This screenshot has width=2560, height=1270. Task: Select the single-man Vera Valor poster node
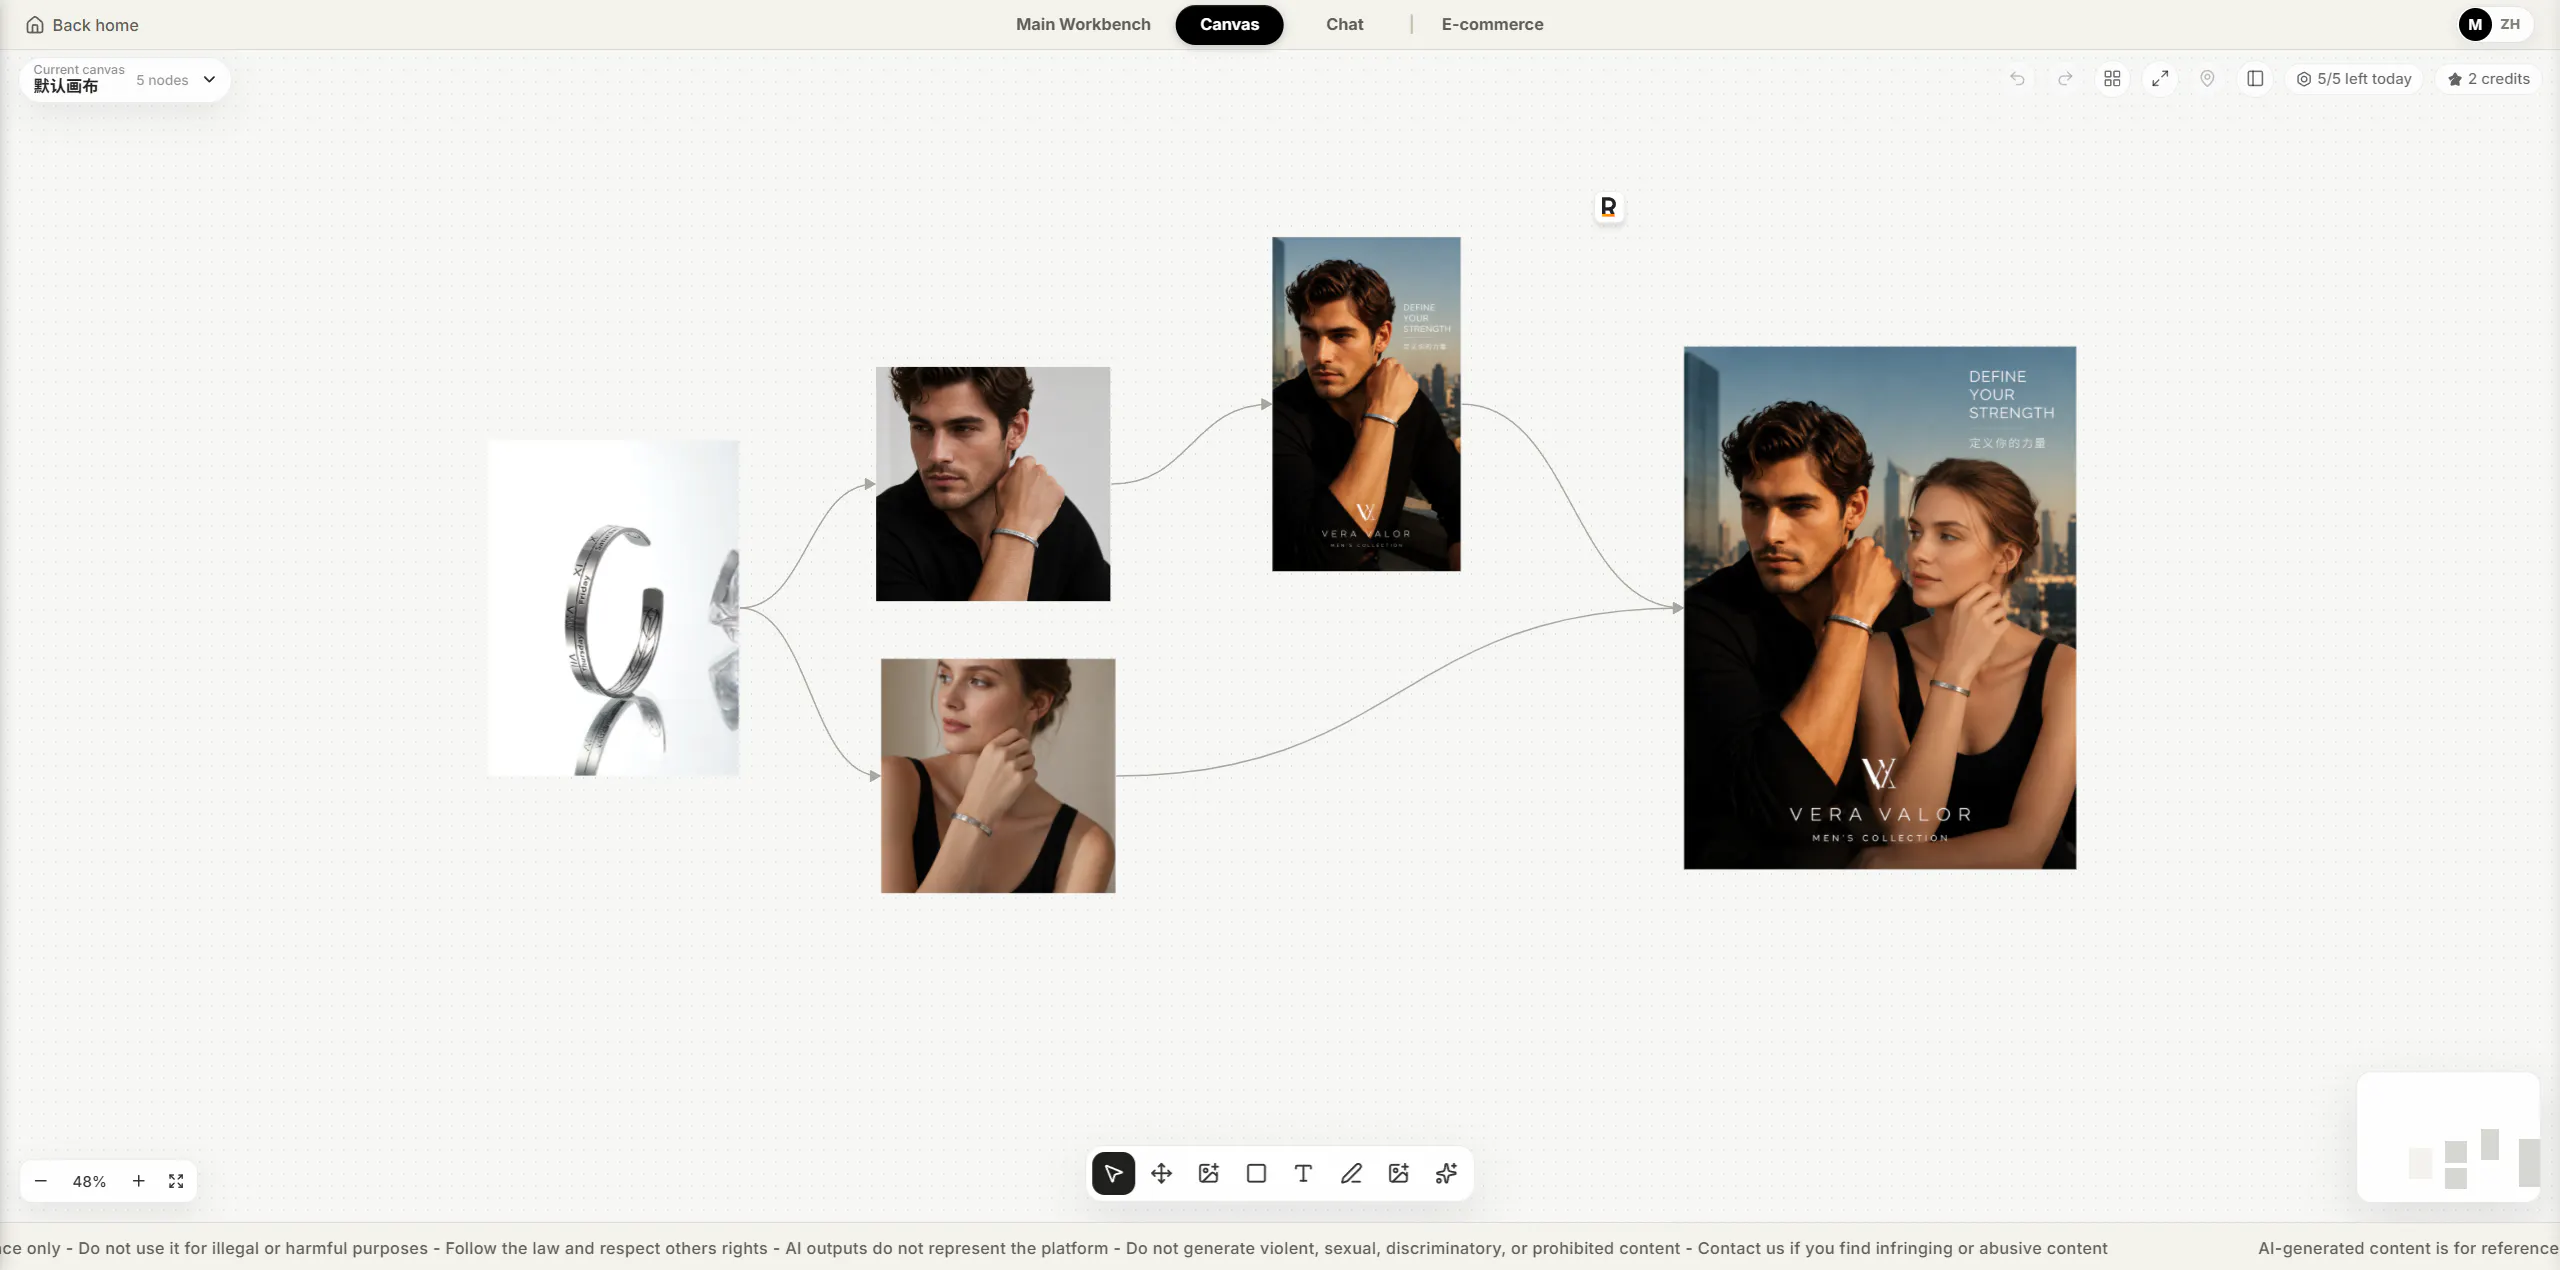coord(1366,404)
